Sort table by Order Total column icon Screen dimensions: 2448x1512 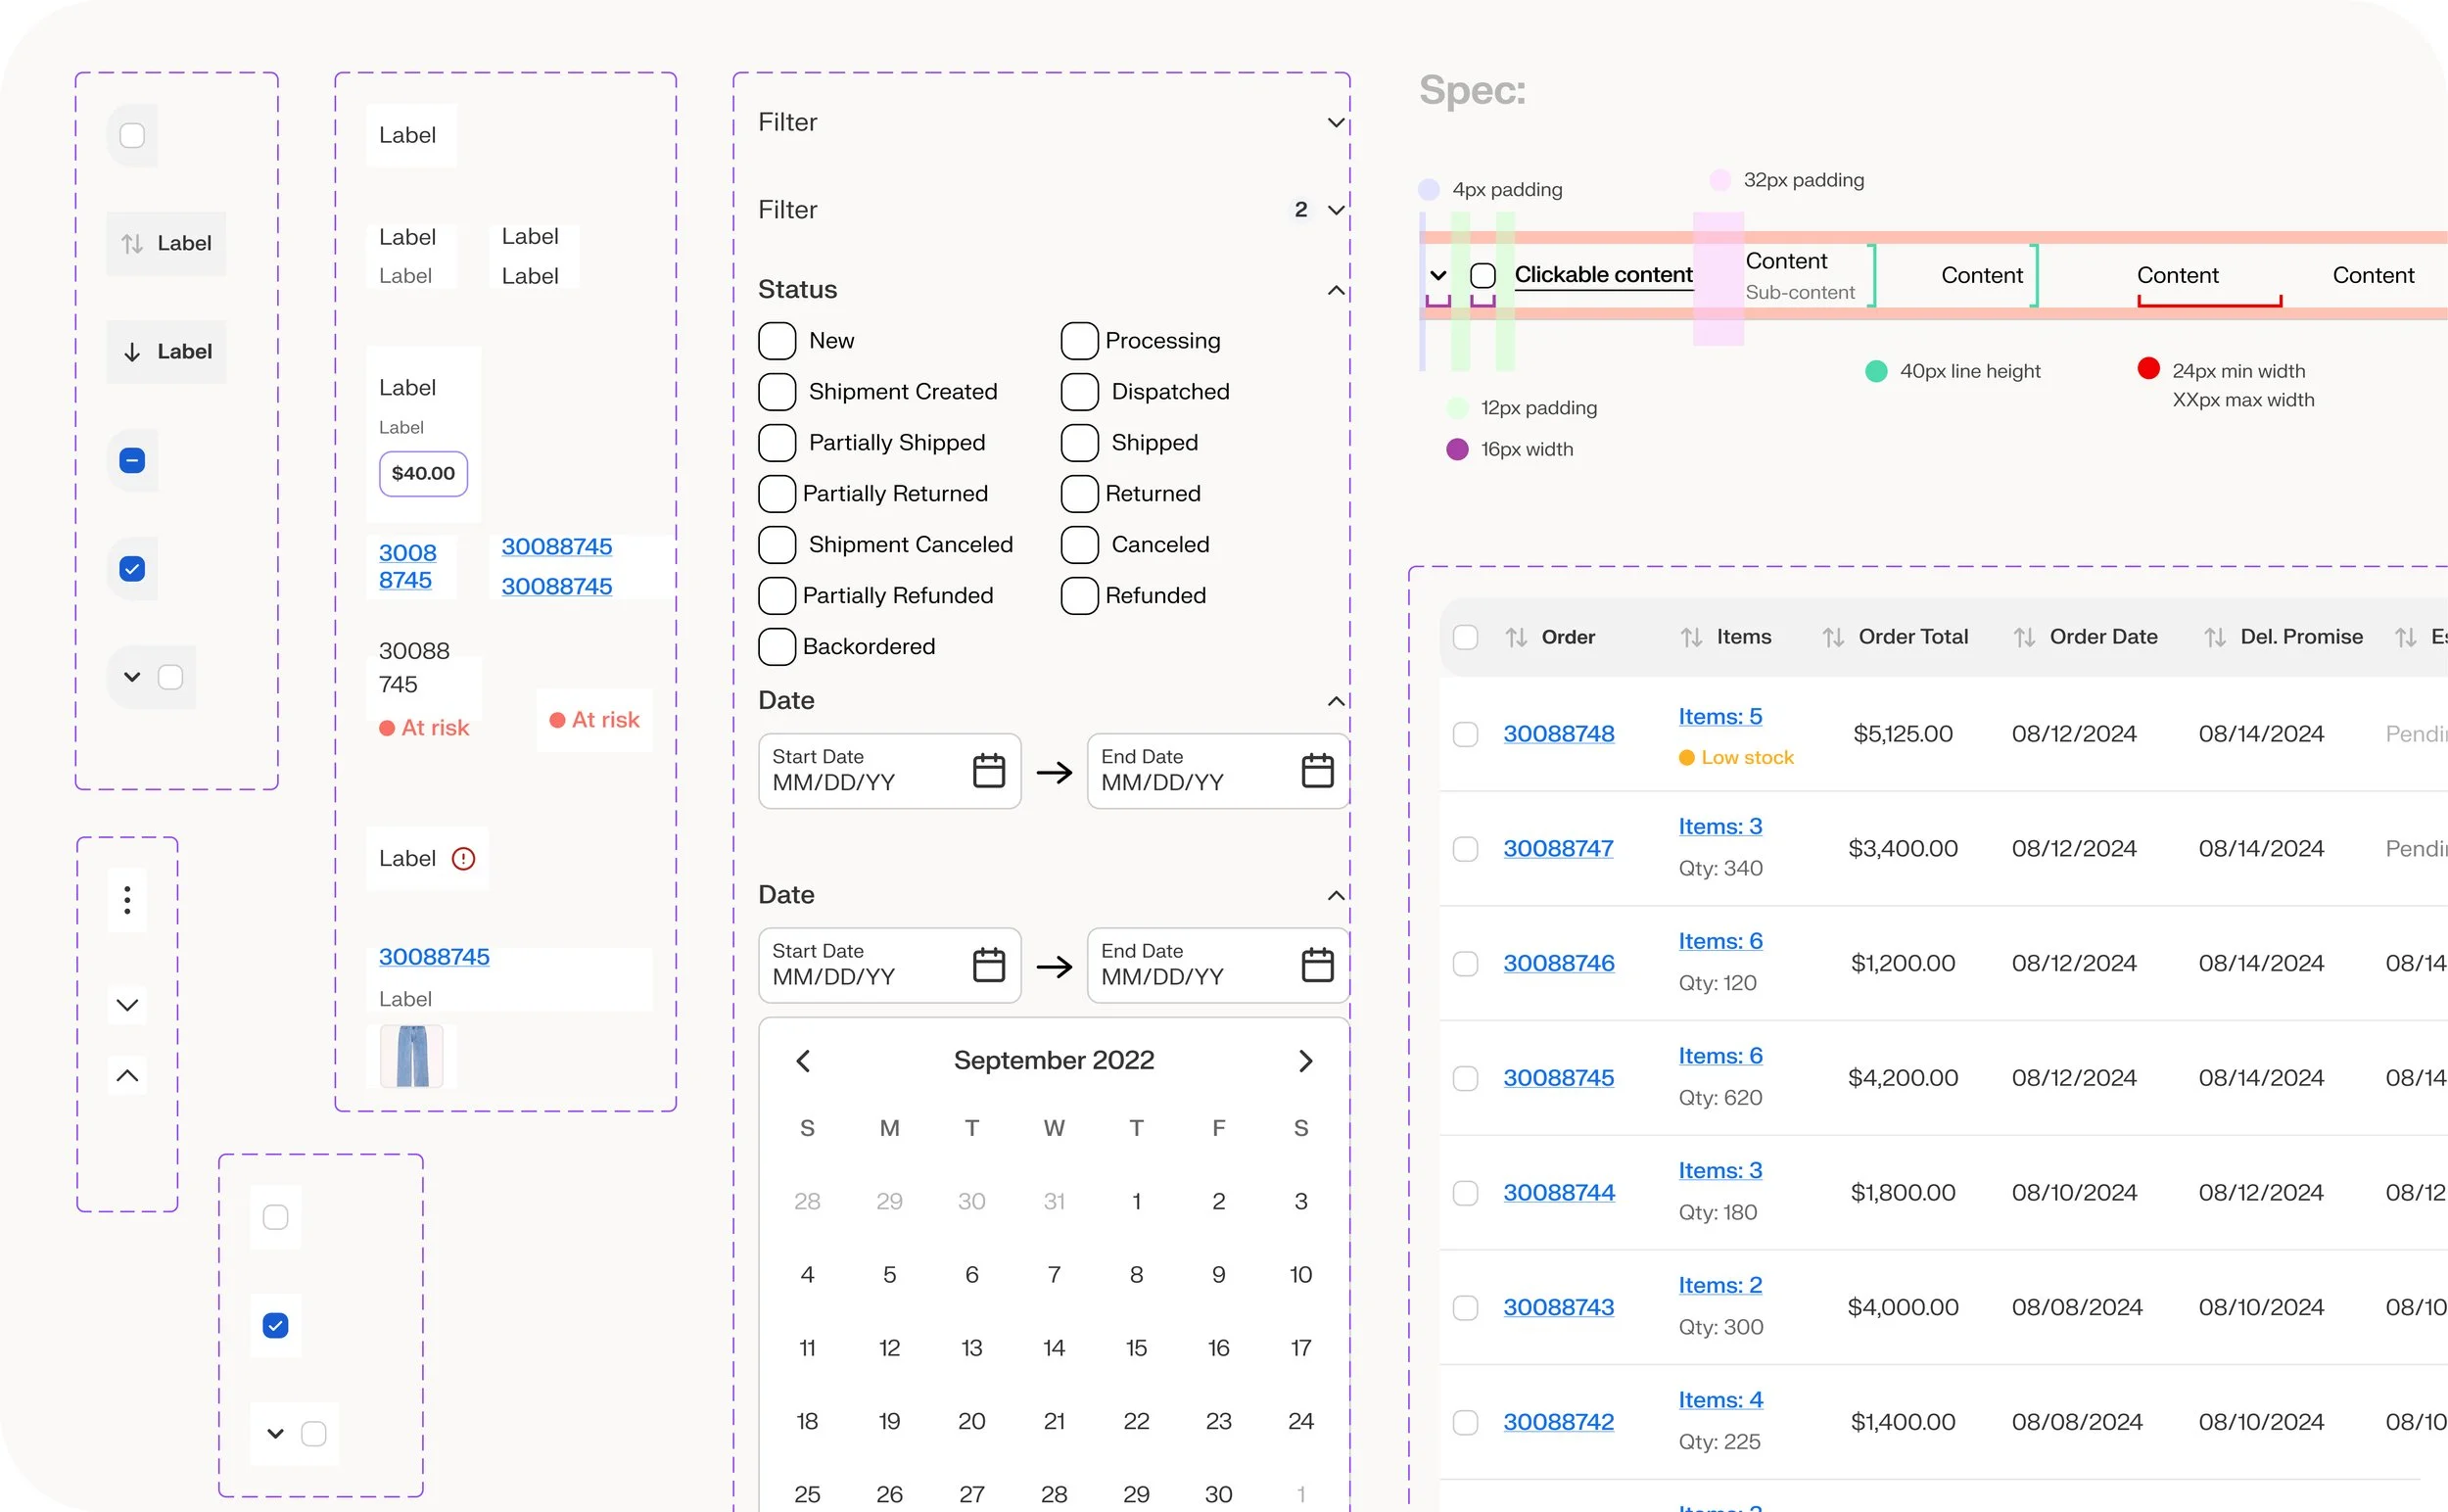pyautogui.click(x=1832, y=637)
